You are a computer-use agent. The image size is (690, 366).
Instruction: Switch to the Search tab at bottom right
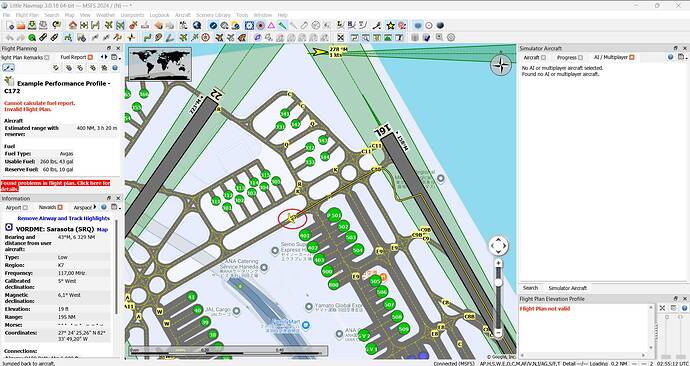coord(530,288)
